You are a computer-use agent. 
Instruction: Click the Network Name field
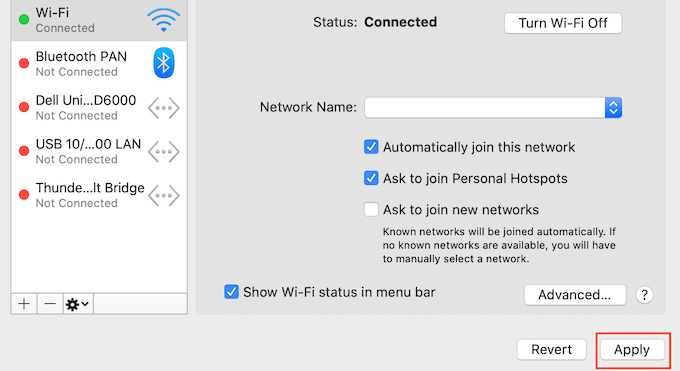(x=485, y=108)
